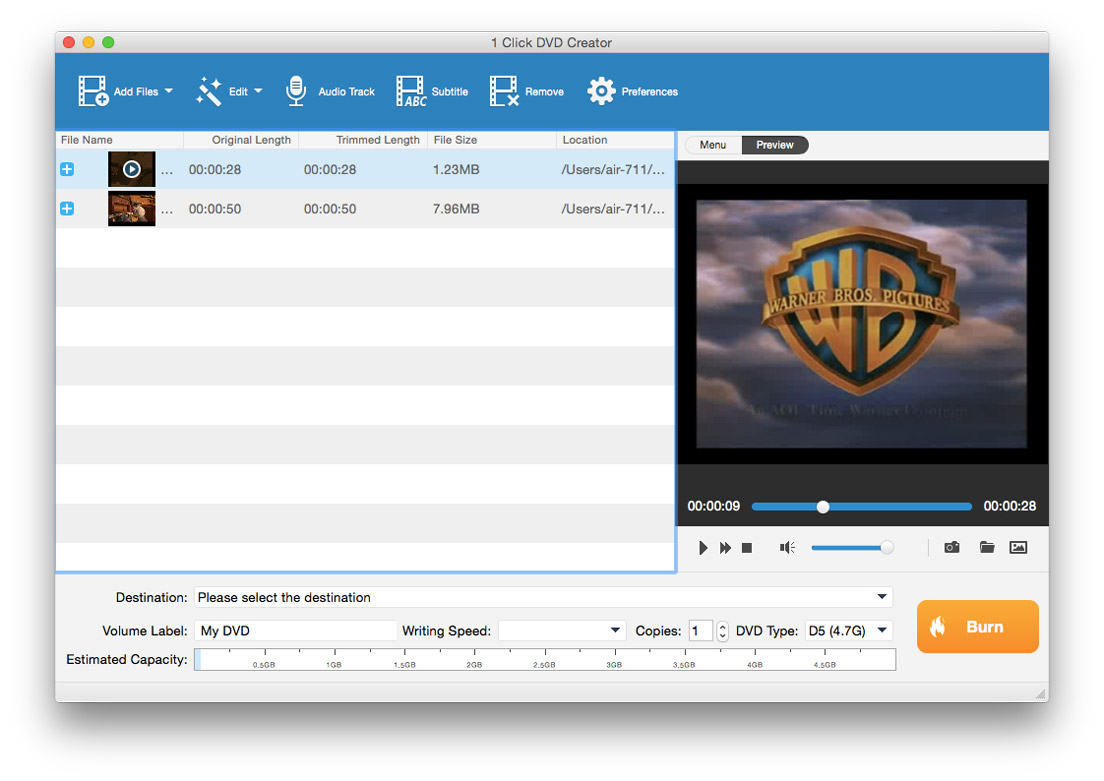The image size is (1104, 781).
Task: Mute the preview audio speaker icon
Action: 787,547
